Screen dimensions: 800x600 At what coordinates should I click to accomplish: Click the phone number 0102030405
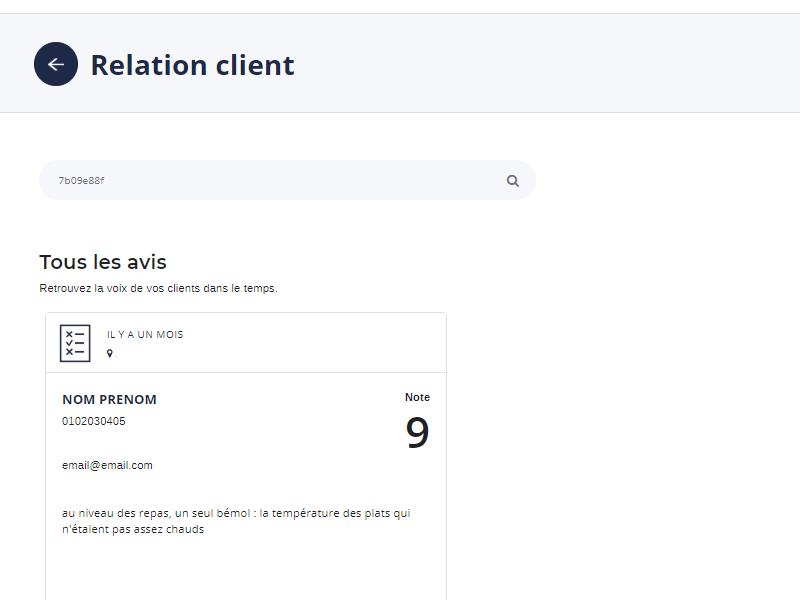tap(94, 421)
